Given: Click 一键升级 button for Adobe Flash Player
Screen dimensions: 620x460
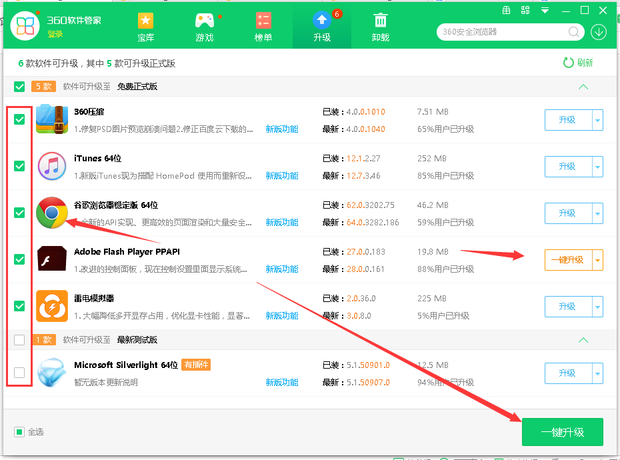Looking at the screenshot, I should pyautogui.click(x=568, y=259).
